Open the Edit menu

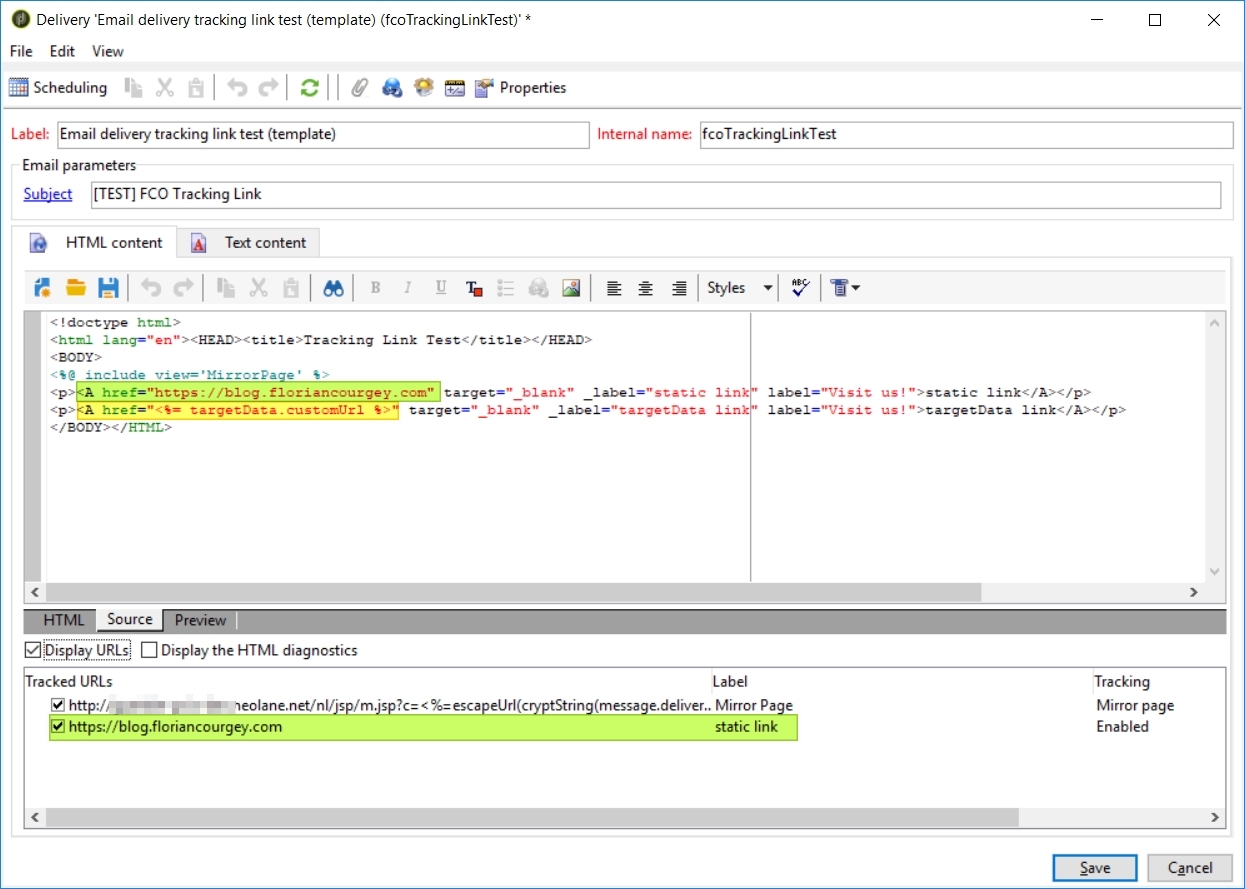coord(62,51)
